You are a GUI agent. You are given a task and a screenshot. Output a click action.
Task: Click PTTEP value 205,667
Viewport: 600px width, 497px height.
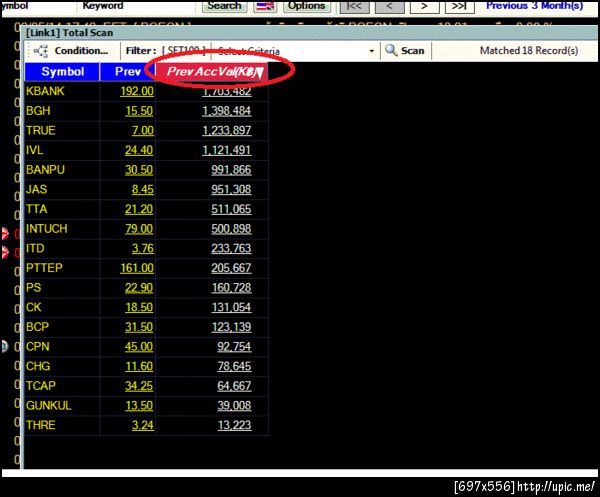pos(231,268)
